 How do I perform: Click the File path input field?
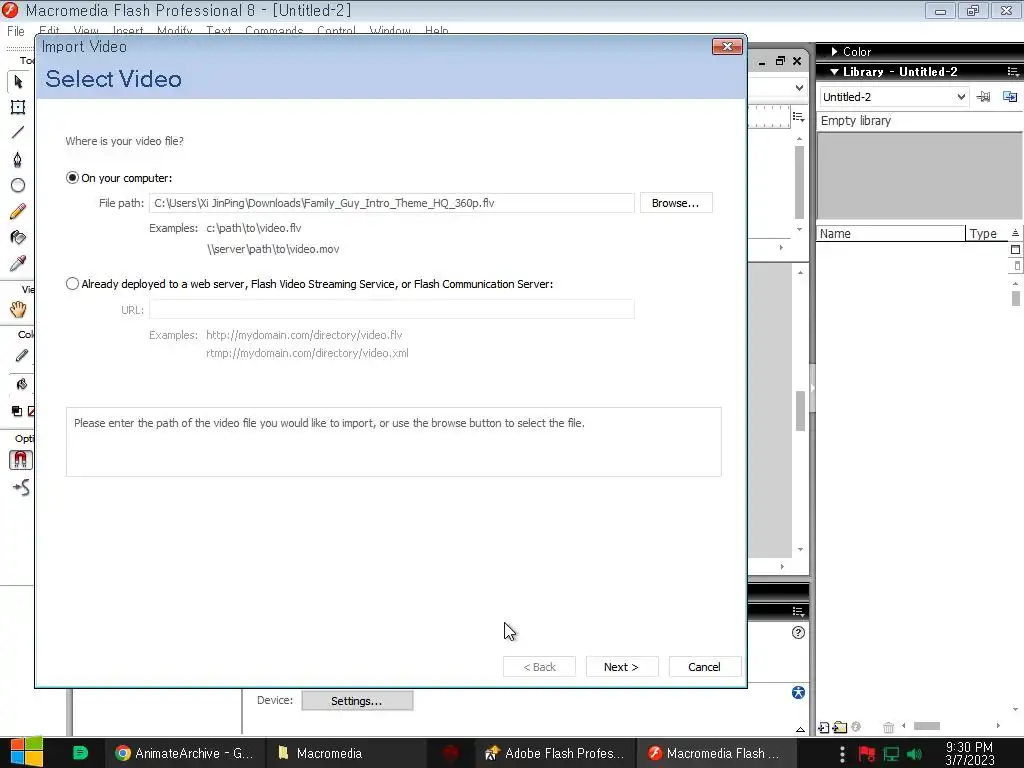[392, 203]
